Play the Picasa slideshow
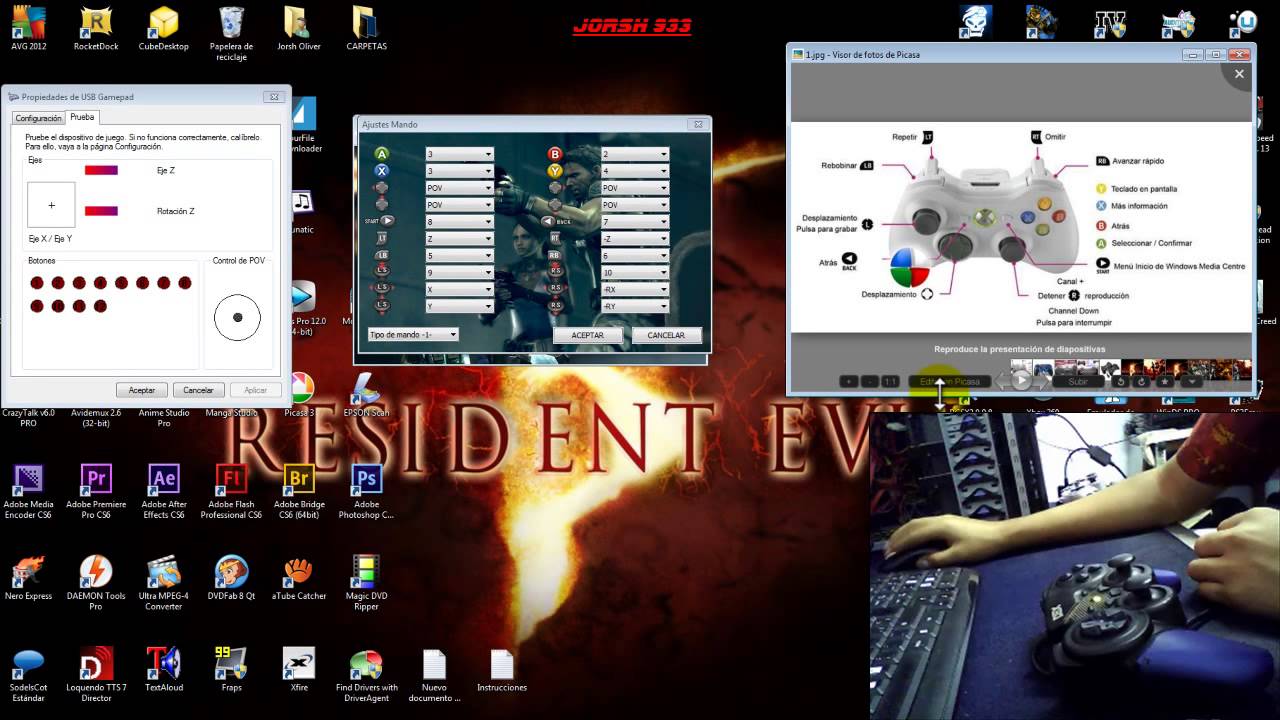 pos(1021,380)
